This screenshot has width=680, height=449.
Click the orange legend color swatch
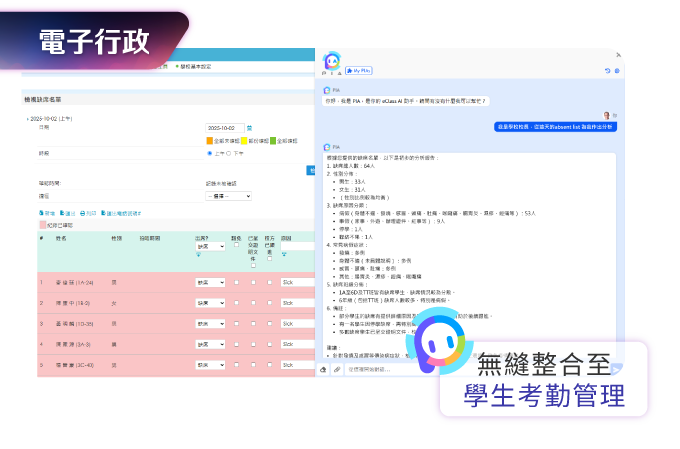(209, 141)
